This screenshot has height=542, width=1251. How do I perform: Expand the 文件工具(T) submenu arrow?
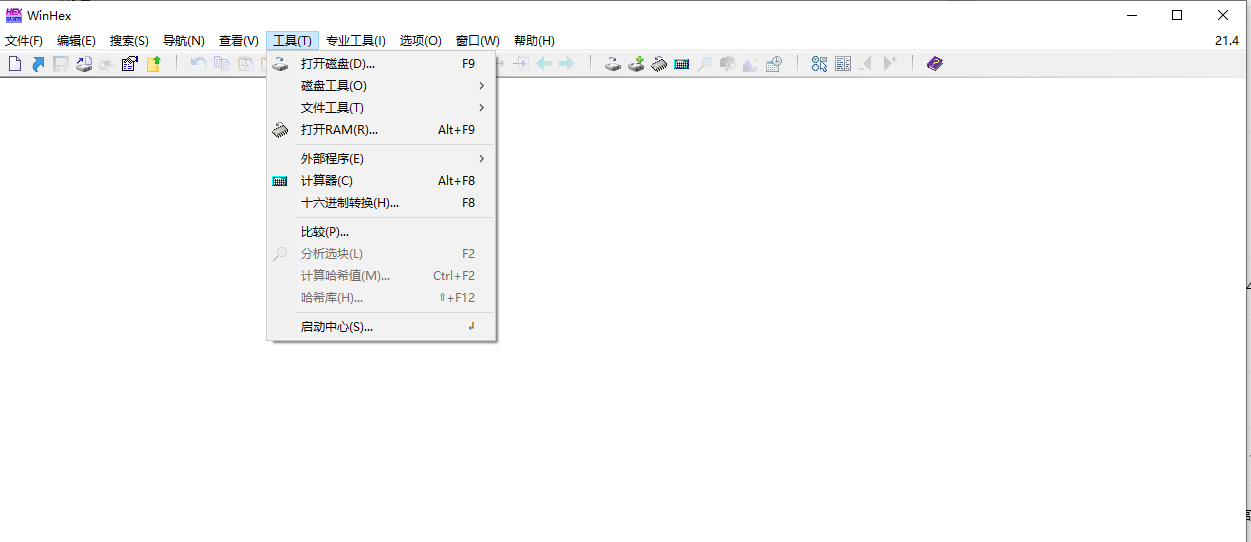coord(482,108)
